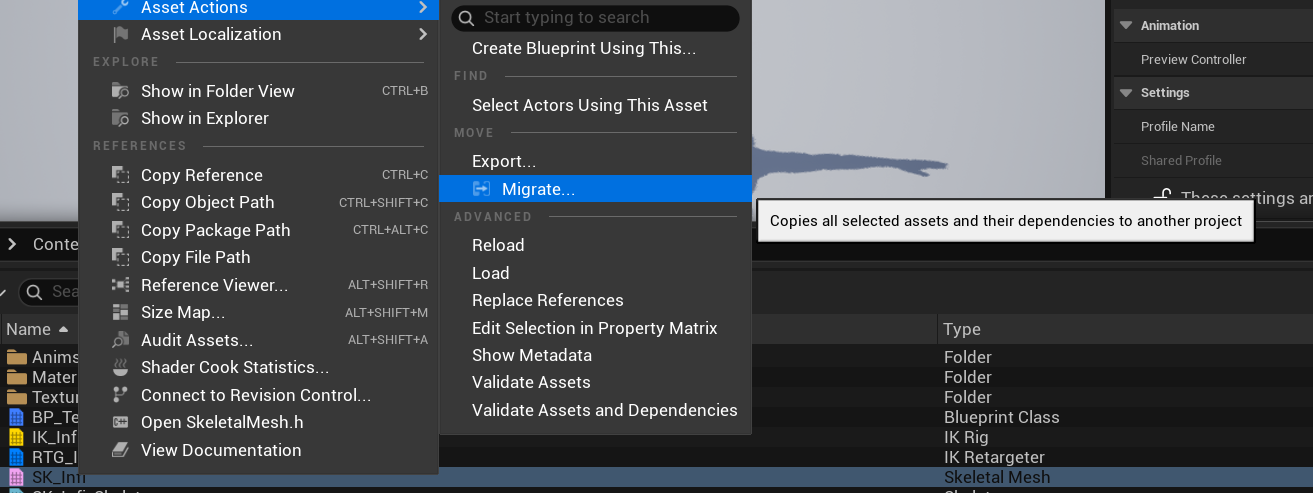Choose Export from the Move section
This screenshot has height=493, width=1313.
click(x=504, y=161)
